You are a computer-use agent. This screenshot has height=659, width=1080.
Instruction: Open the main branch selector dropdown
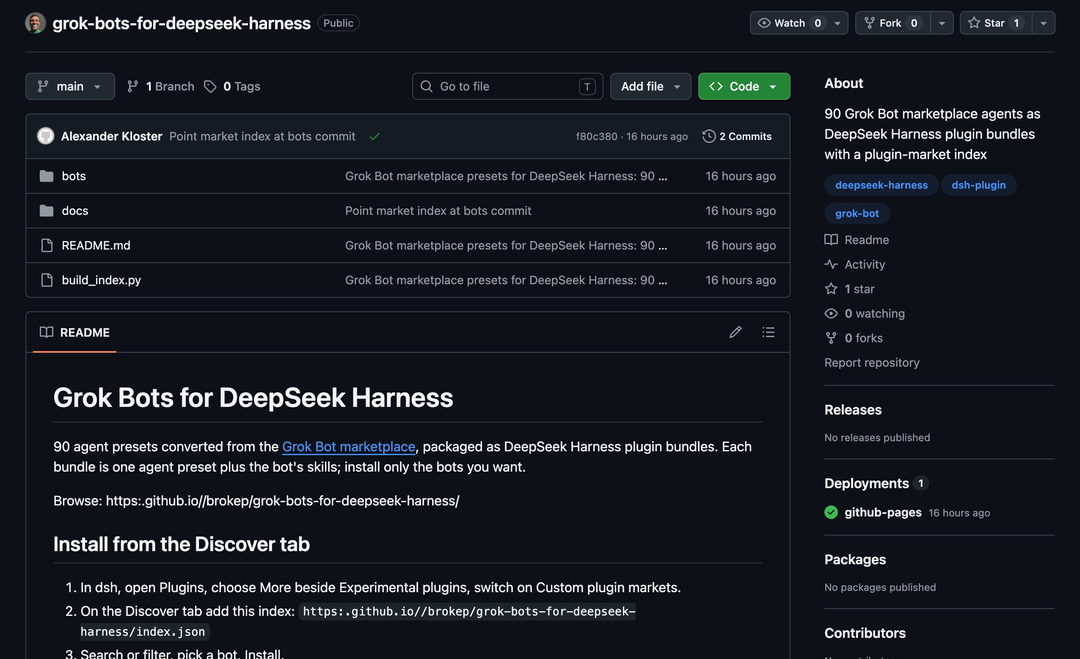click(x=70, y=86)
